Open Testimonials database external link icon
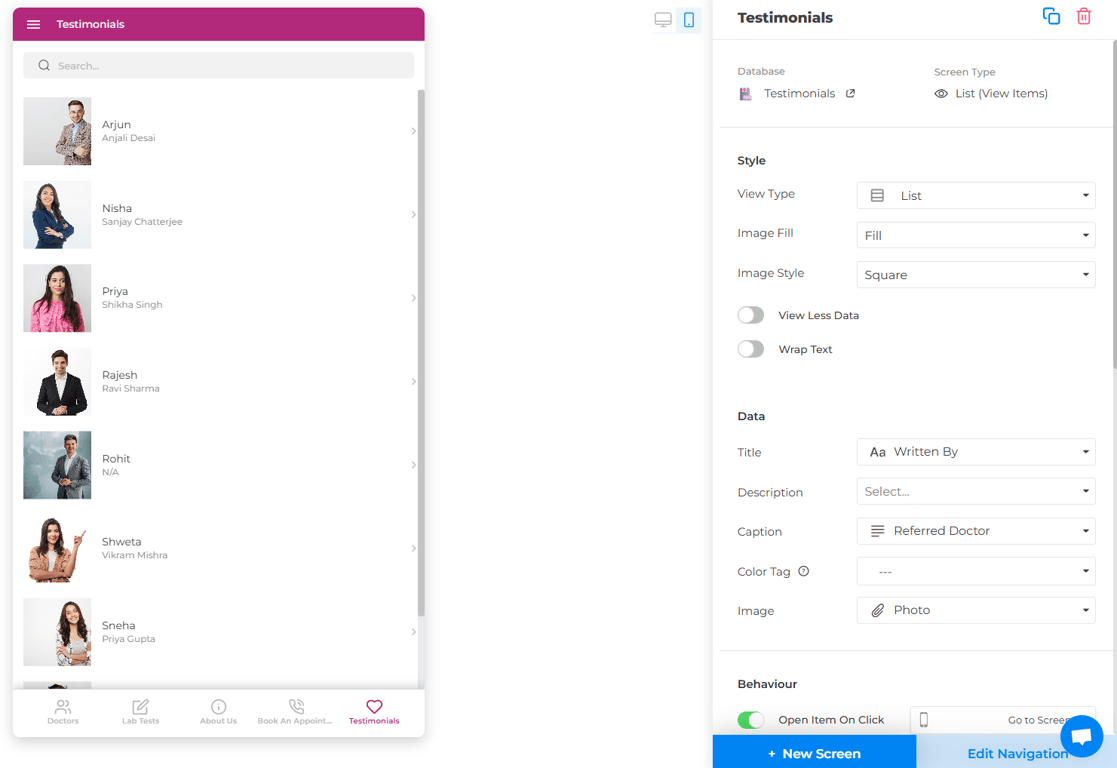Image resolution: width=1117 pixels, height=768 pixels. click(851, 93)
